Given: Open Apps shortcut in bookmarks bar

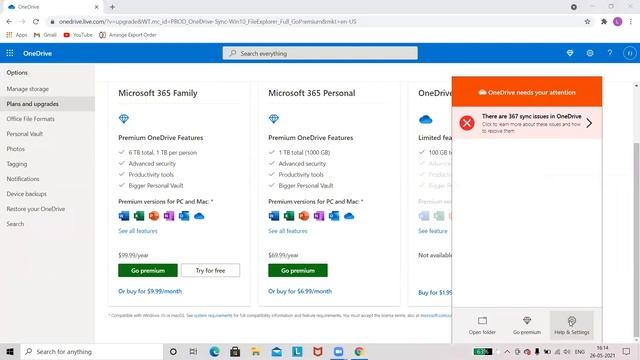Looking at the screenshot, I should coord(17,35).
